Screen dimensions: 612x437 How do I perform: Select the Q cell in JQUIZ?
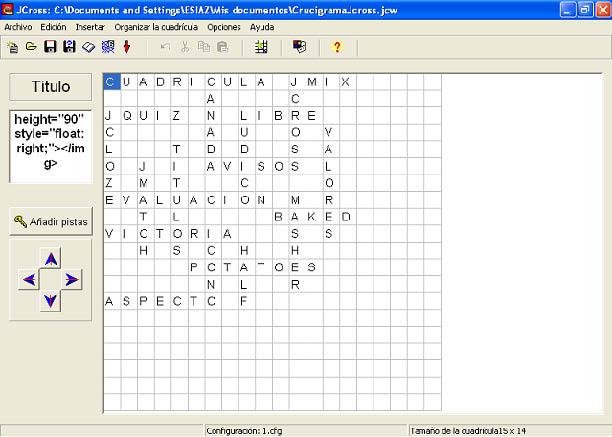[x=129, y=115]
